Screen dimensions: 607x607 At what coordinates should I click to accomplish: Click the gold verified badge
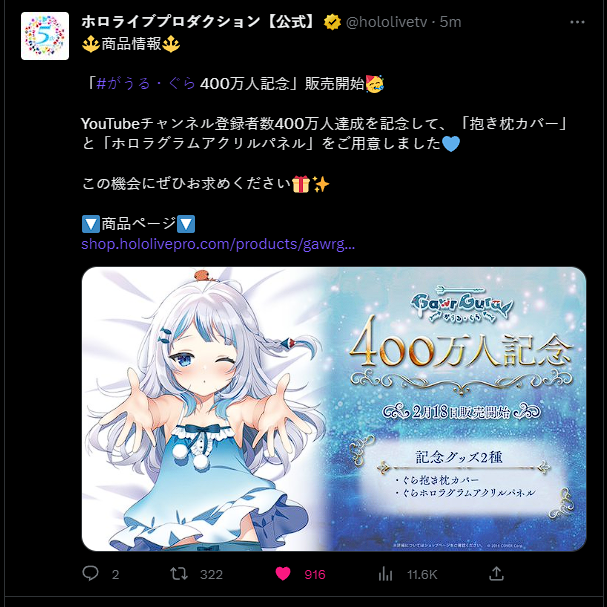click(x=332, y=22)
